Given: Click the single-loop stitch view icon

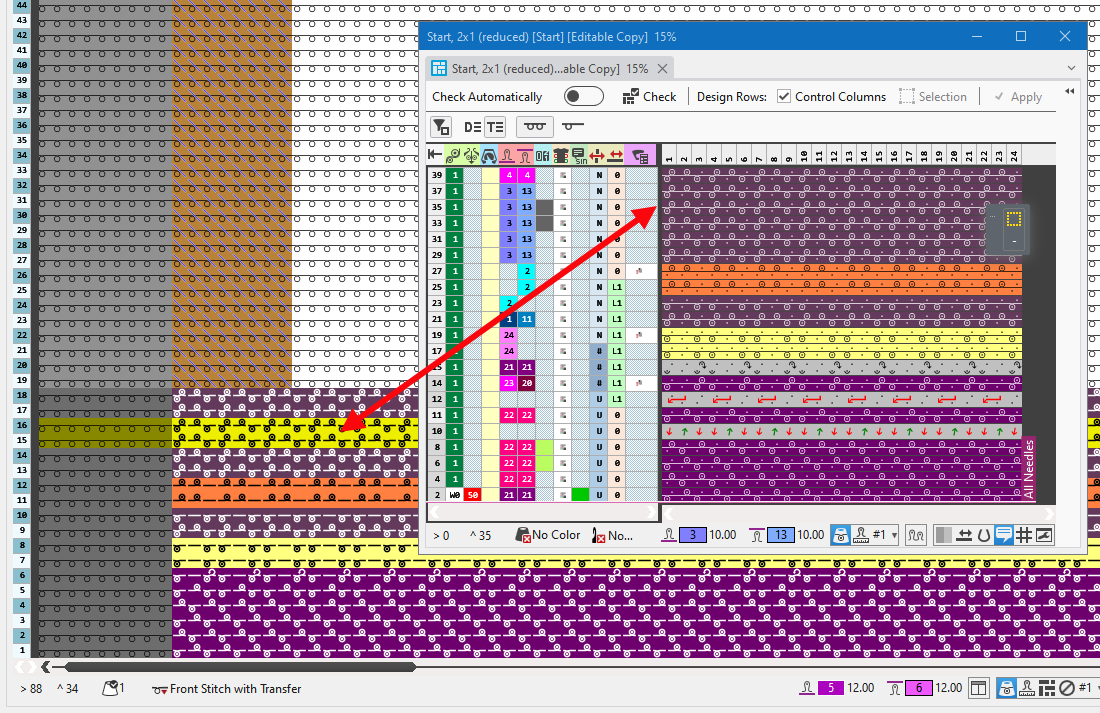Looking at the screenshot, I should (x=573, y=127).
